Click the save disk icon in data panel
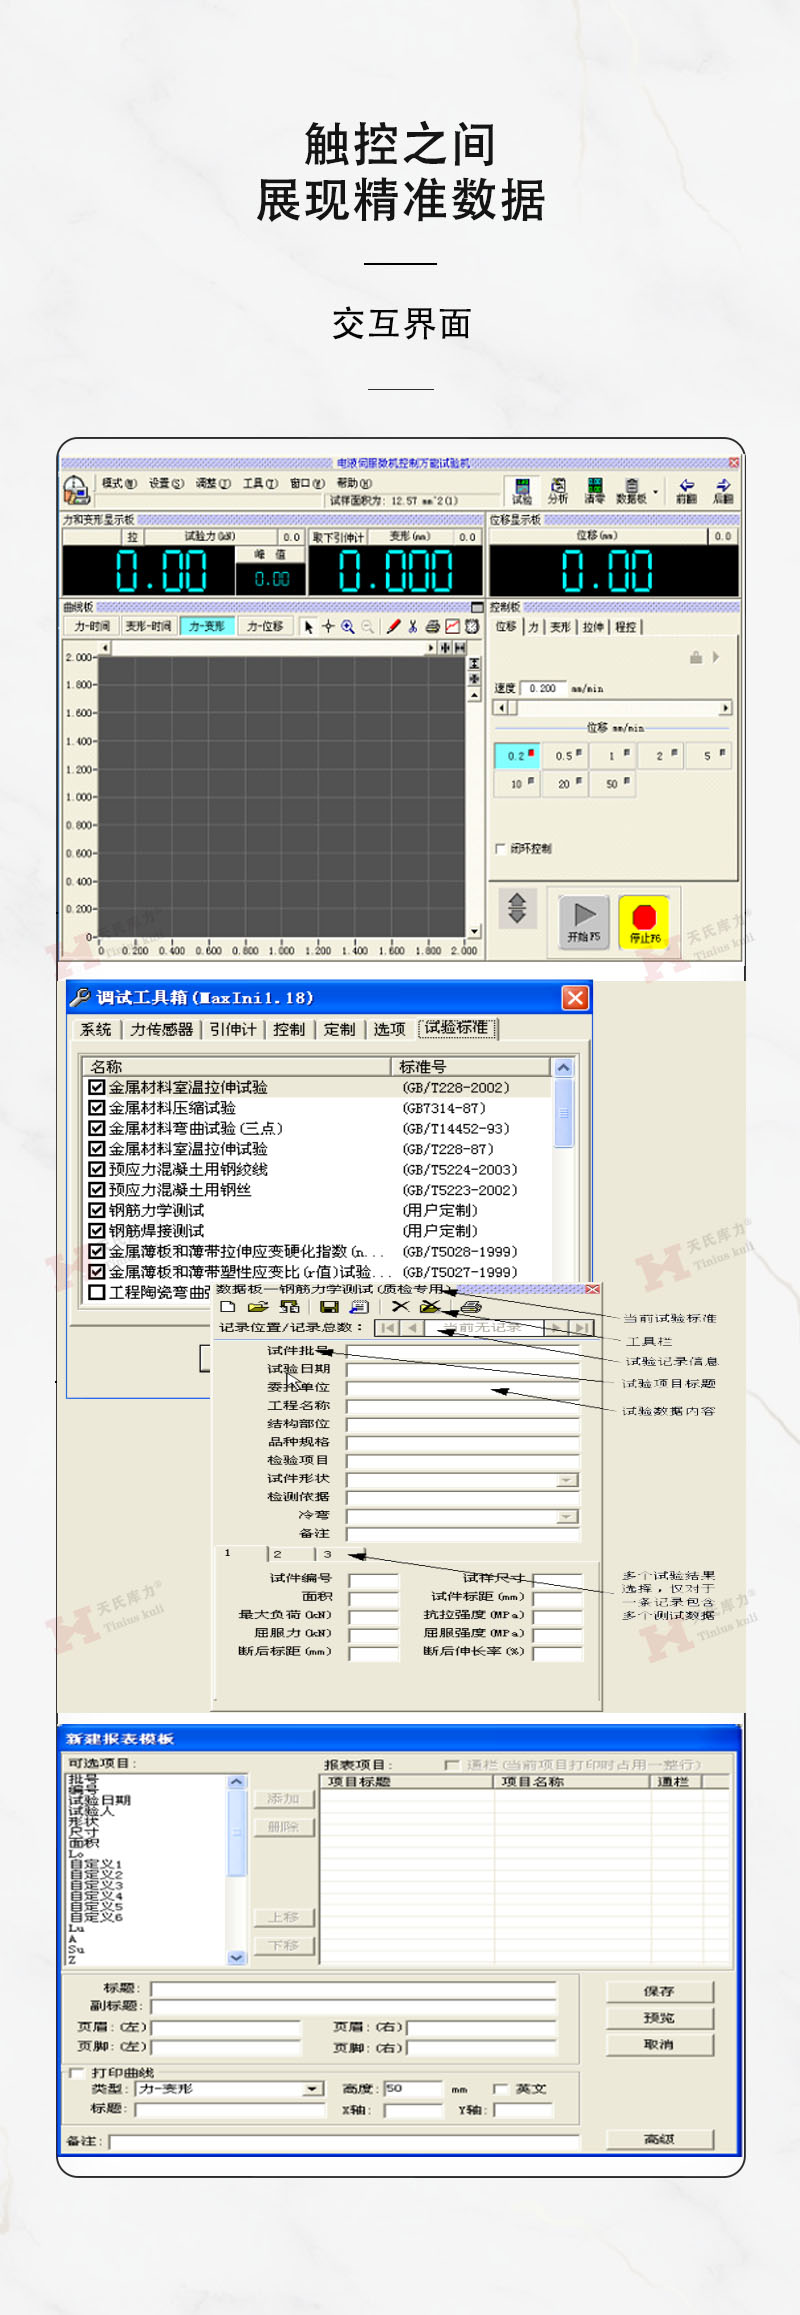The height and width of the screenshot is (2315, 800). pyautogui.click(x=329, y=1306)
